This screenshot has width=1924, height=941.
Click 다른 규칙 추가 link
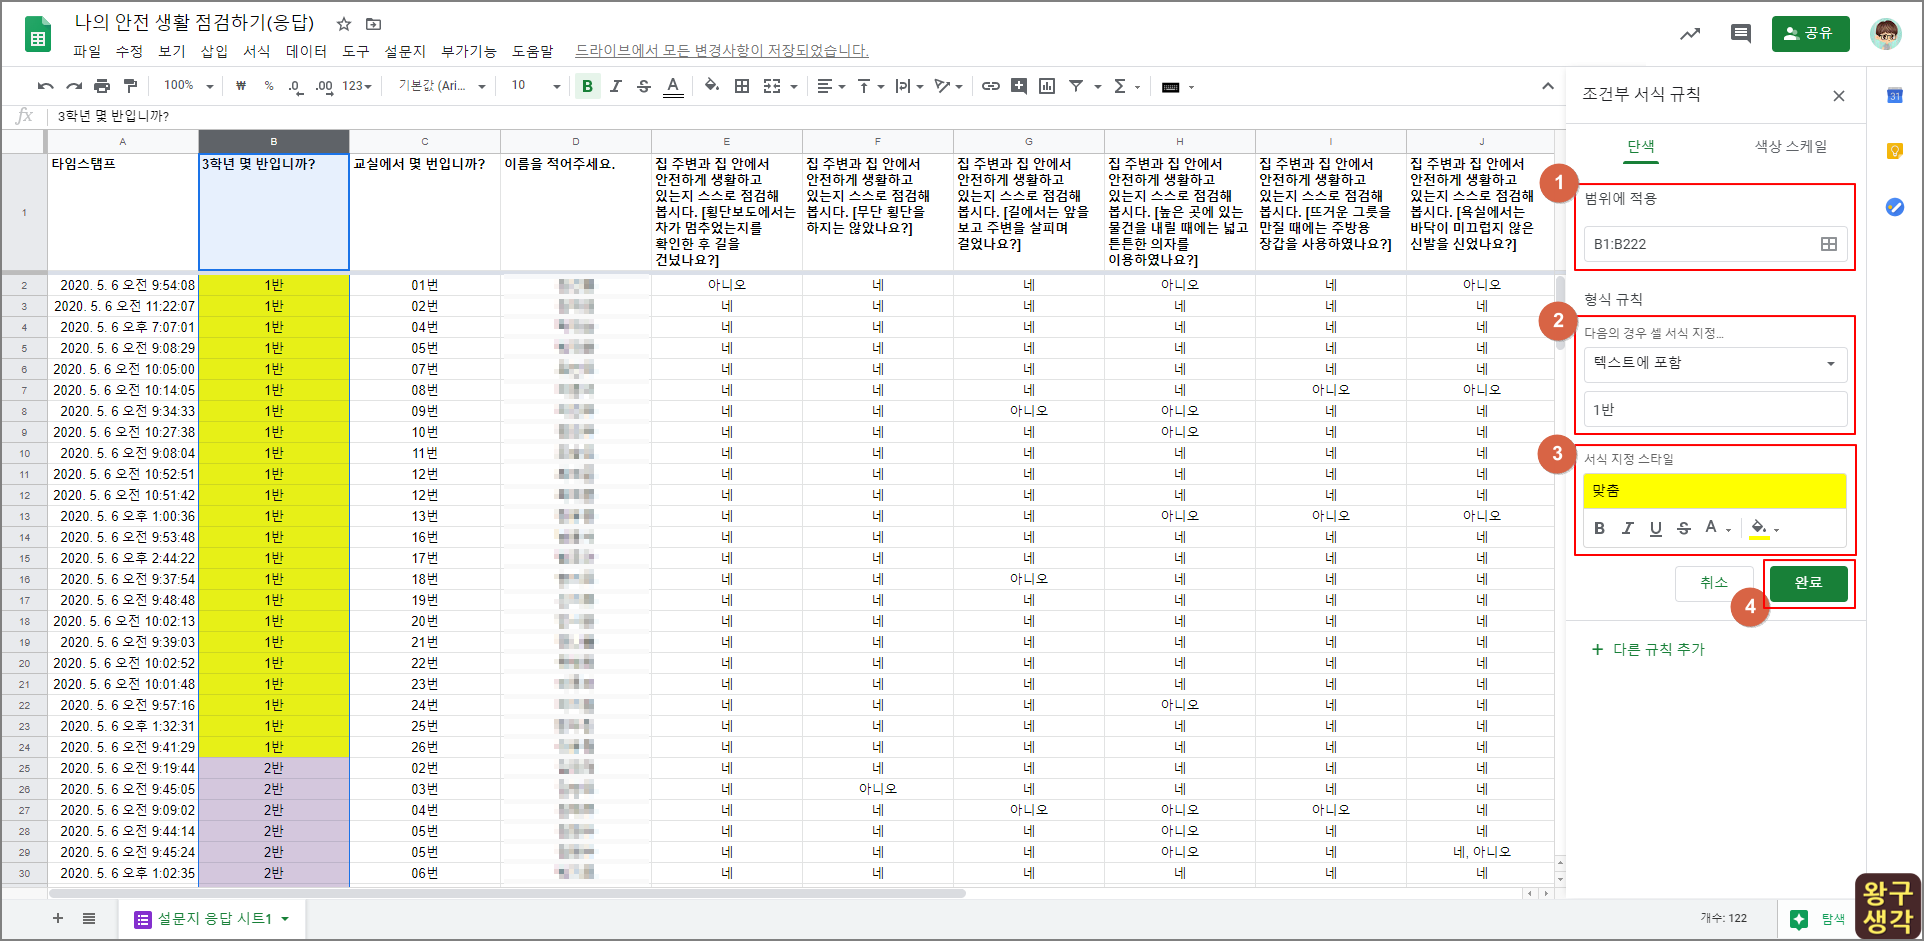[x=1648, y=649]
